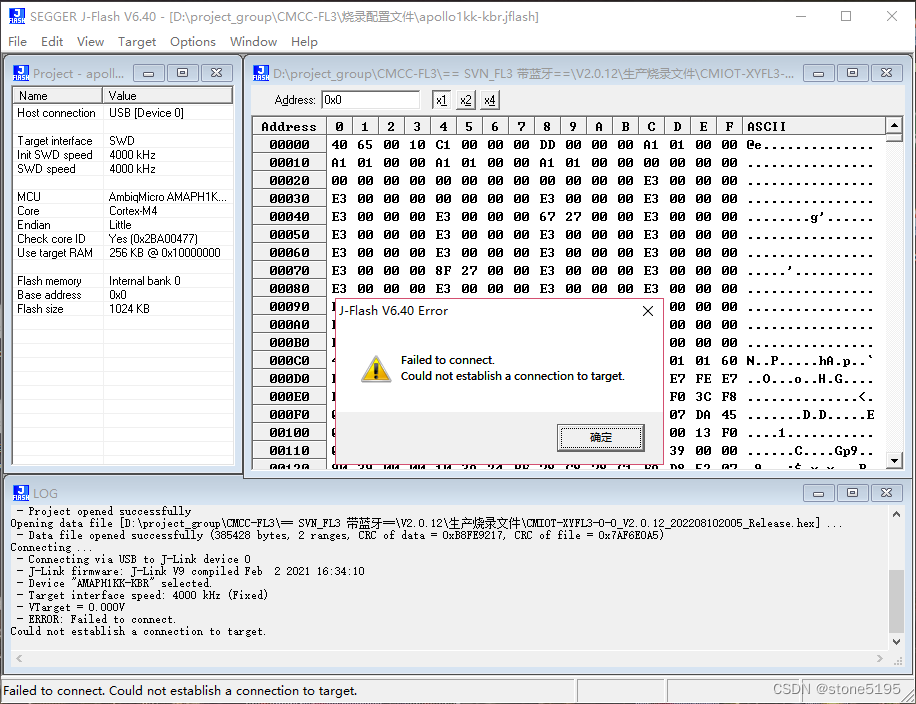The width and height of the screenshot is (916, 704).
Task: Select the Base address row
Action: click(123, 295)
